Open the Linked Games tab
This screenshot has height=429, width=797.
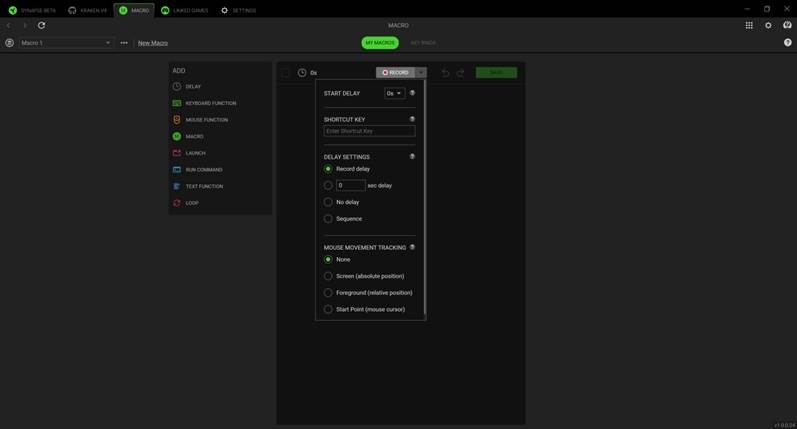(x=185, y=10)
